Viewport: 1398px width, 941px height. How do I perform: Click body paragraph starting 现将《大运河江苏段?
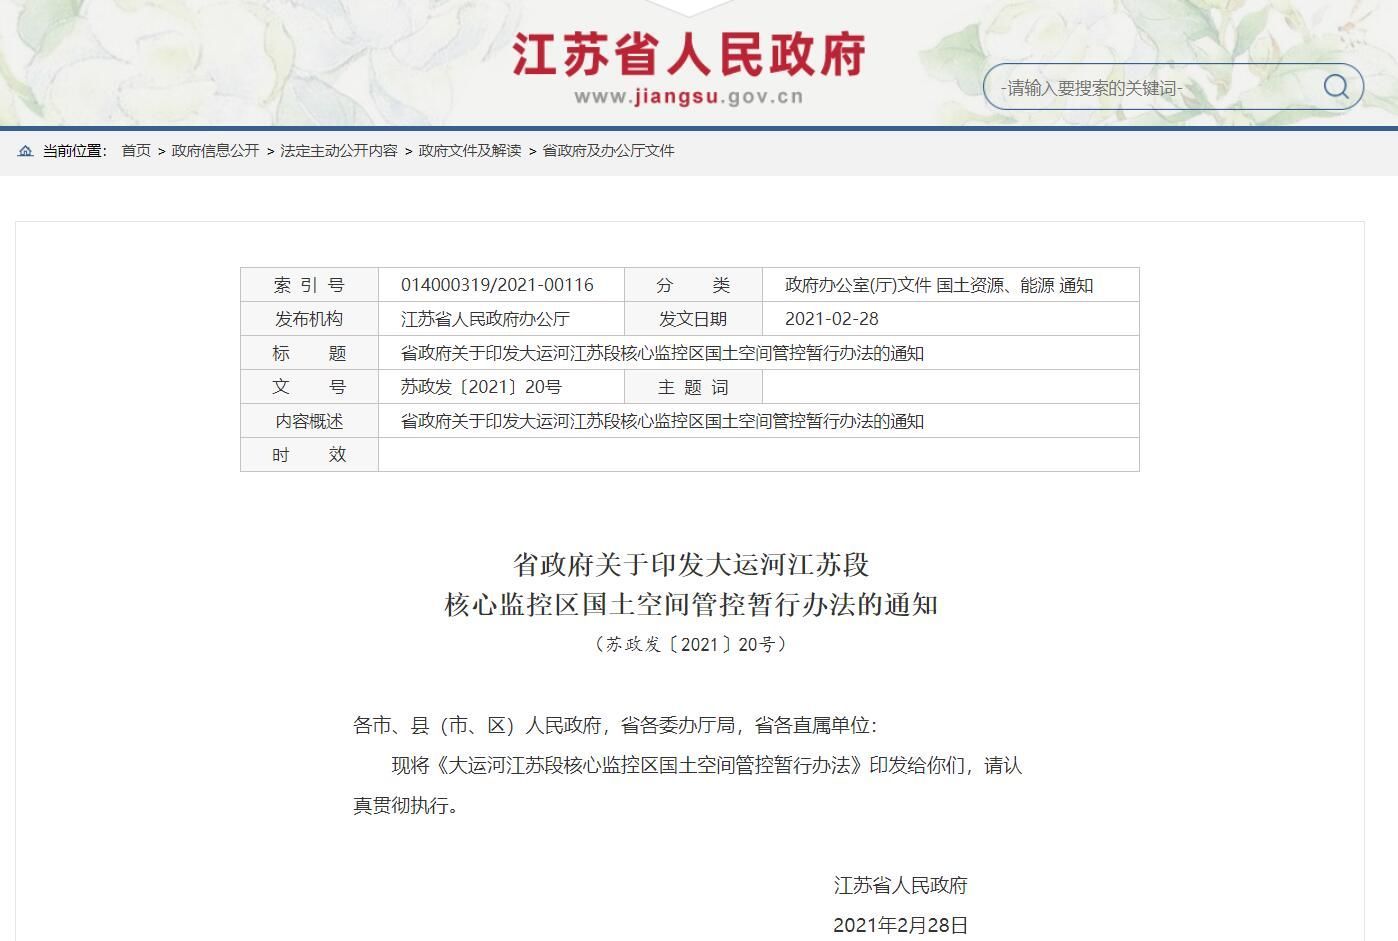pos(706,766)
